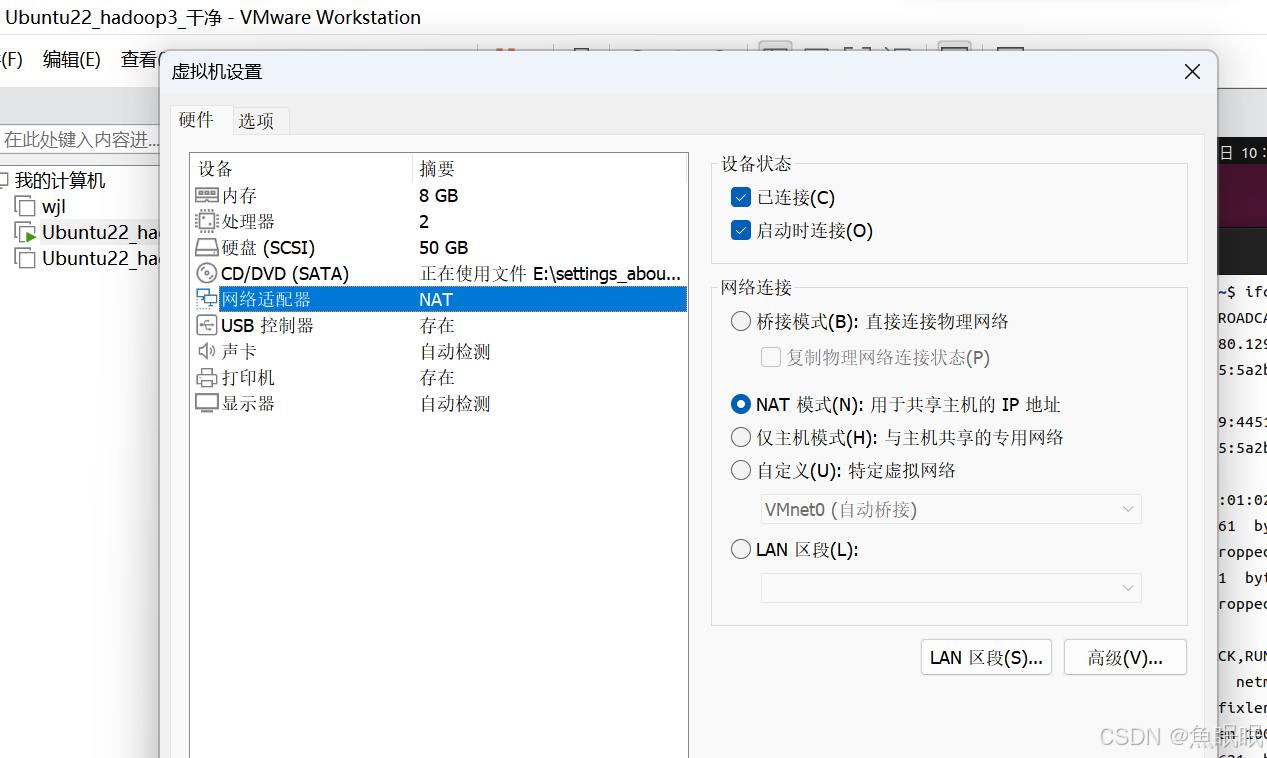Click the 高级(V)... button
Screen dimensions: 1267x758
pos(1125,658)
